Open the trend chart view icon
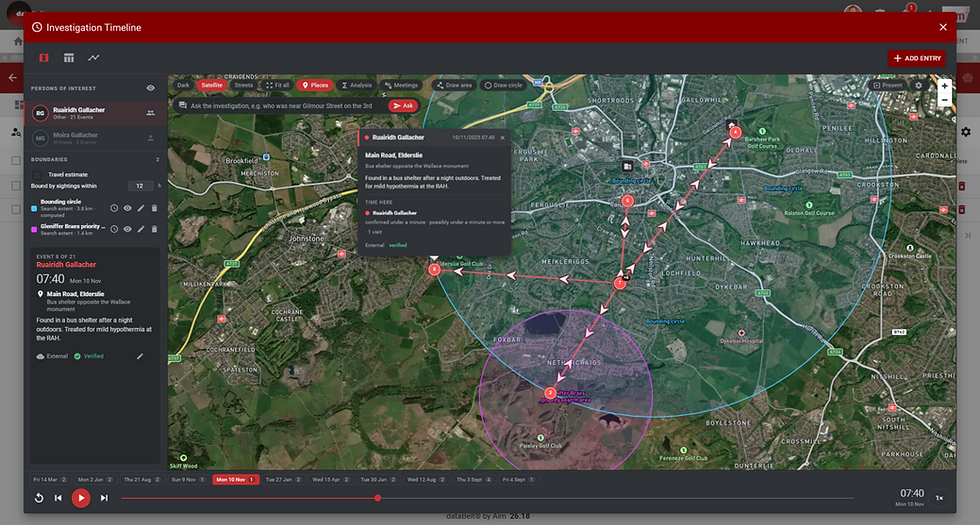 coord(94,58)
